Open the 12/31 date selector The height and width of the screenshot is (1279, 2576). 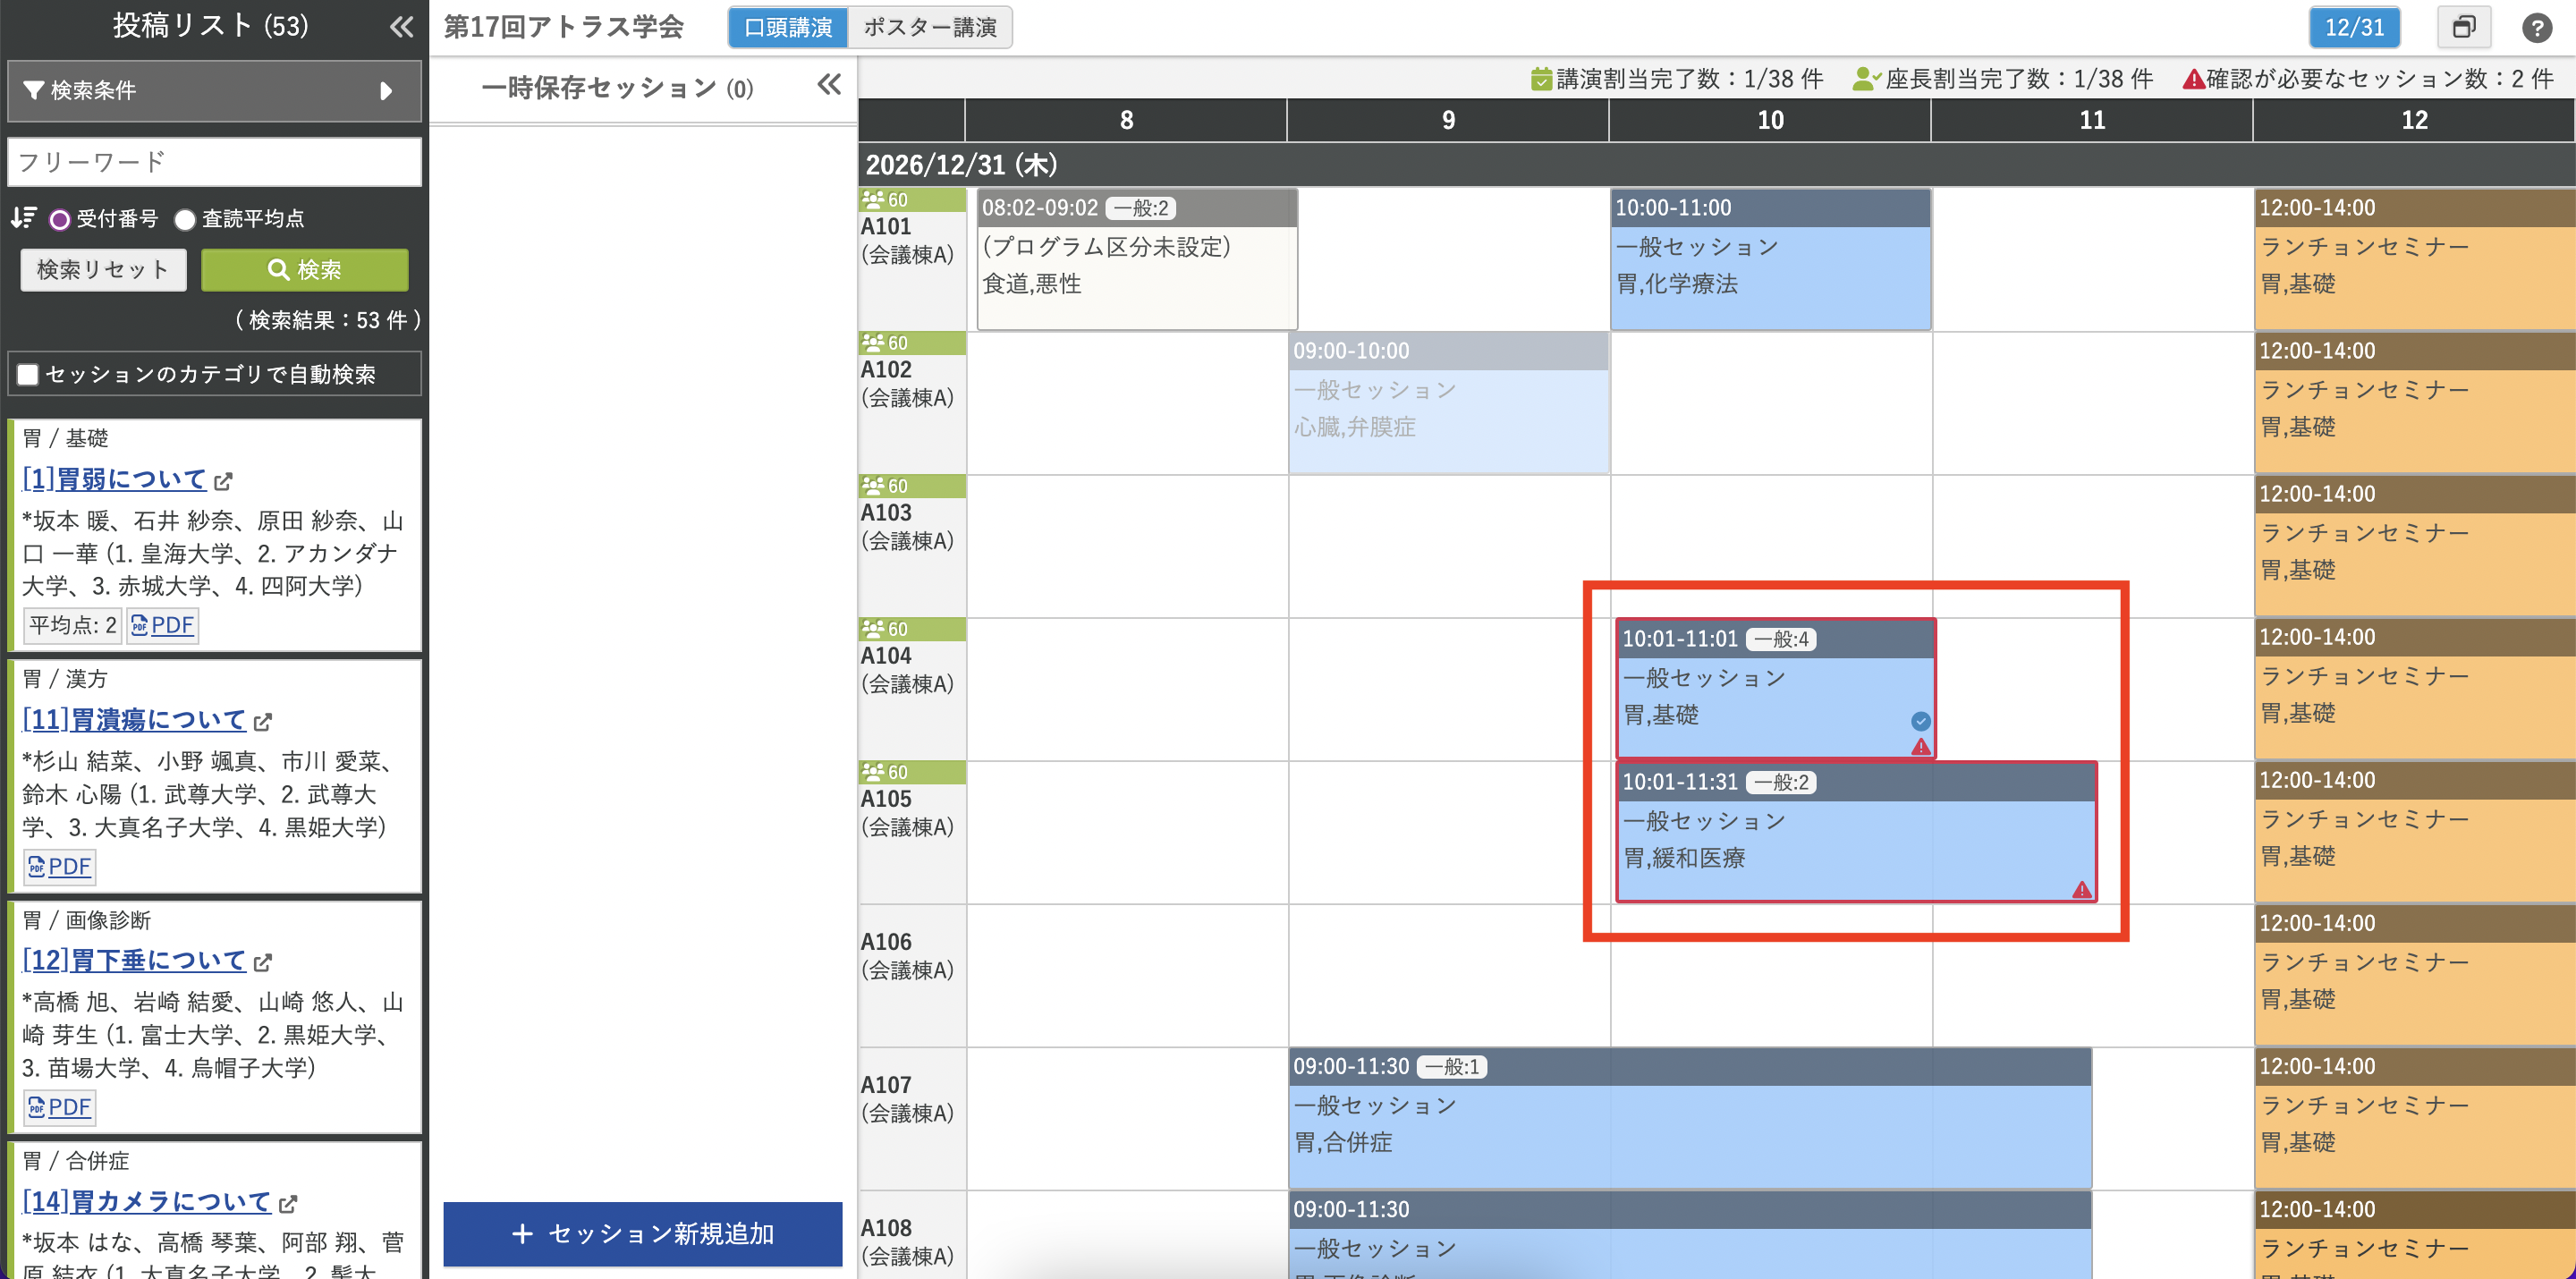click(x=2354, y=27)
